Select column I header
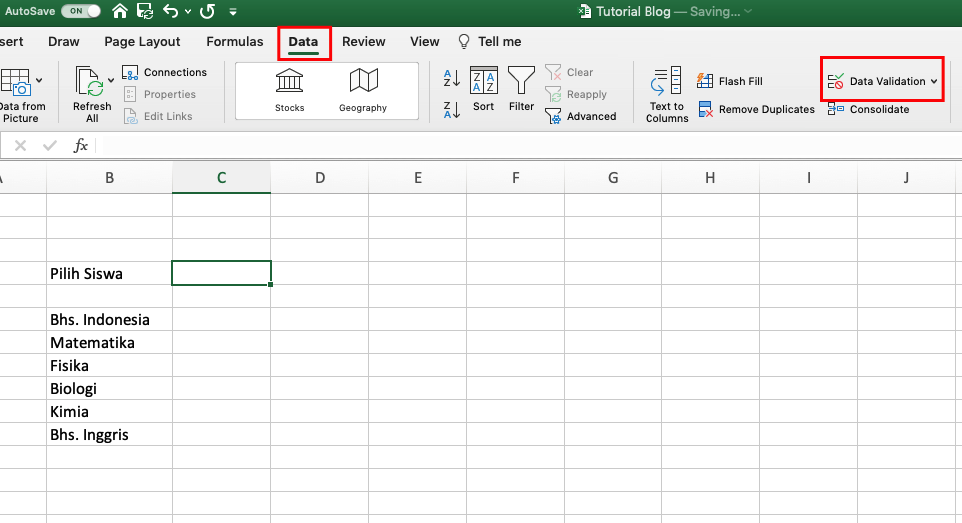 click(809, 178)
